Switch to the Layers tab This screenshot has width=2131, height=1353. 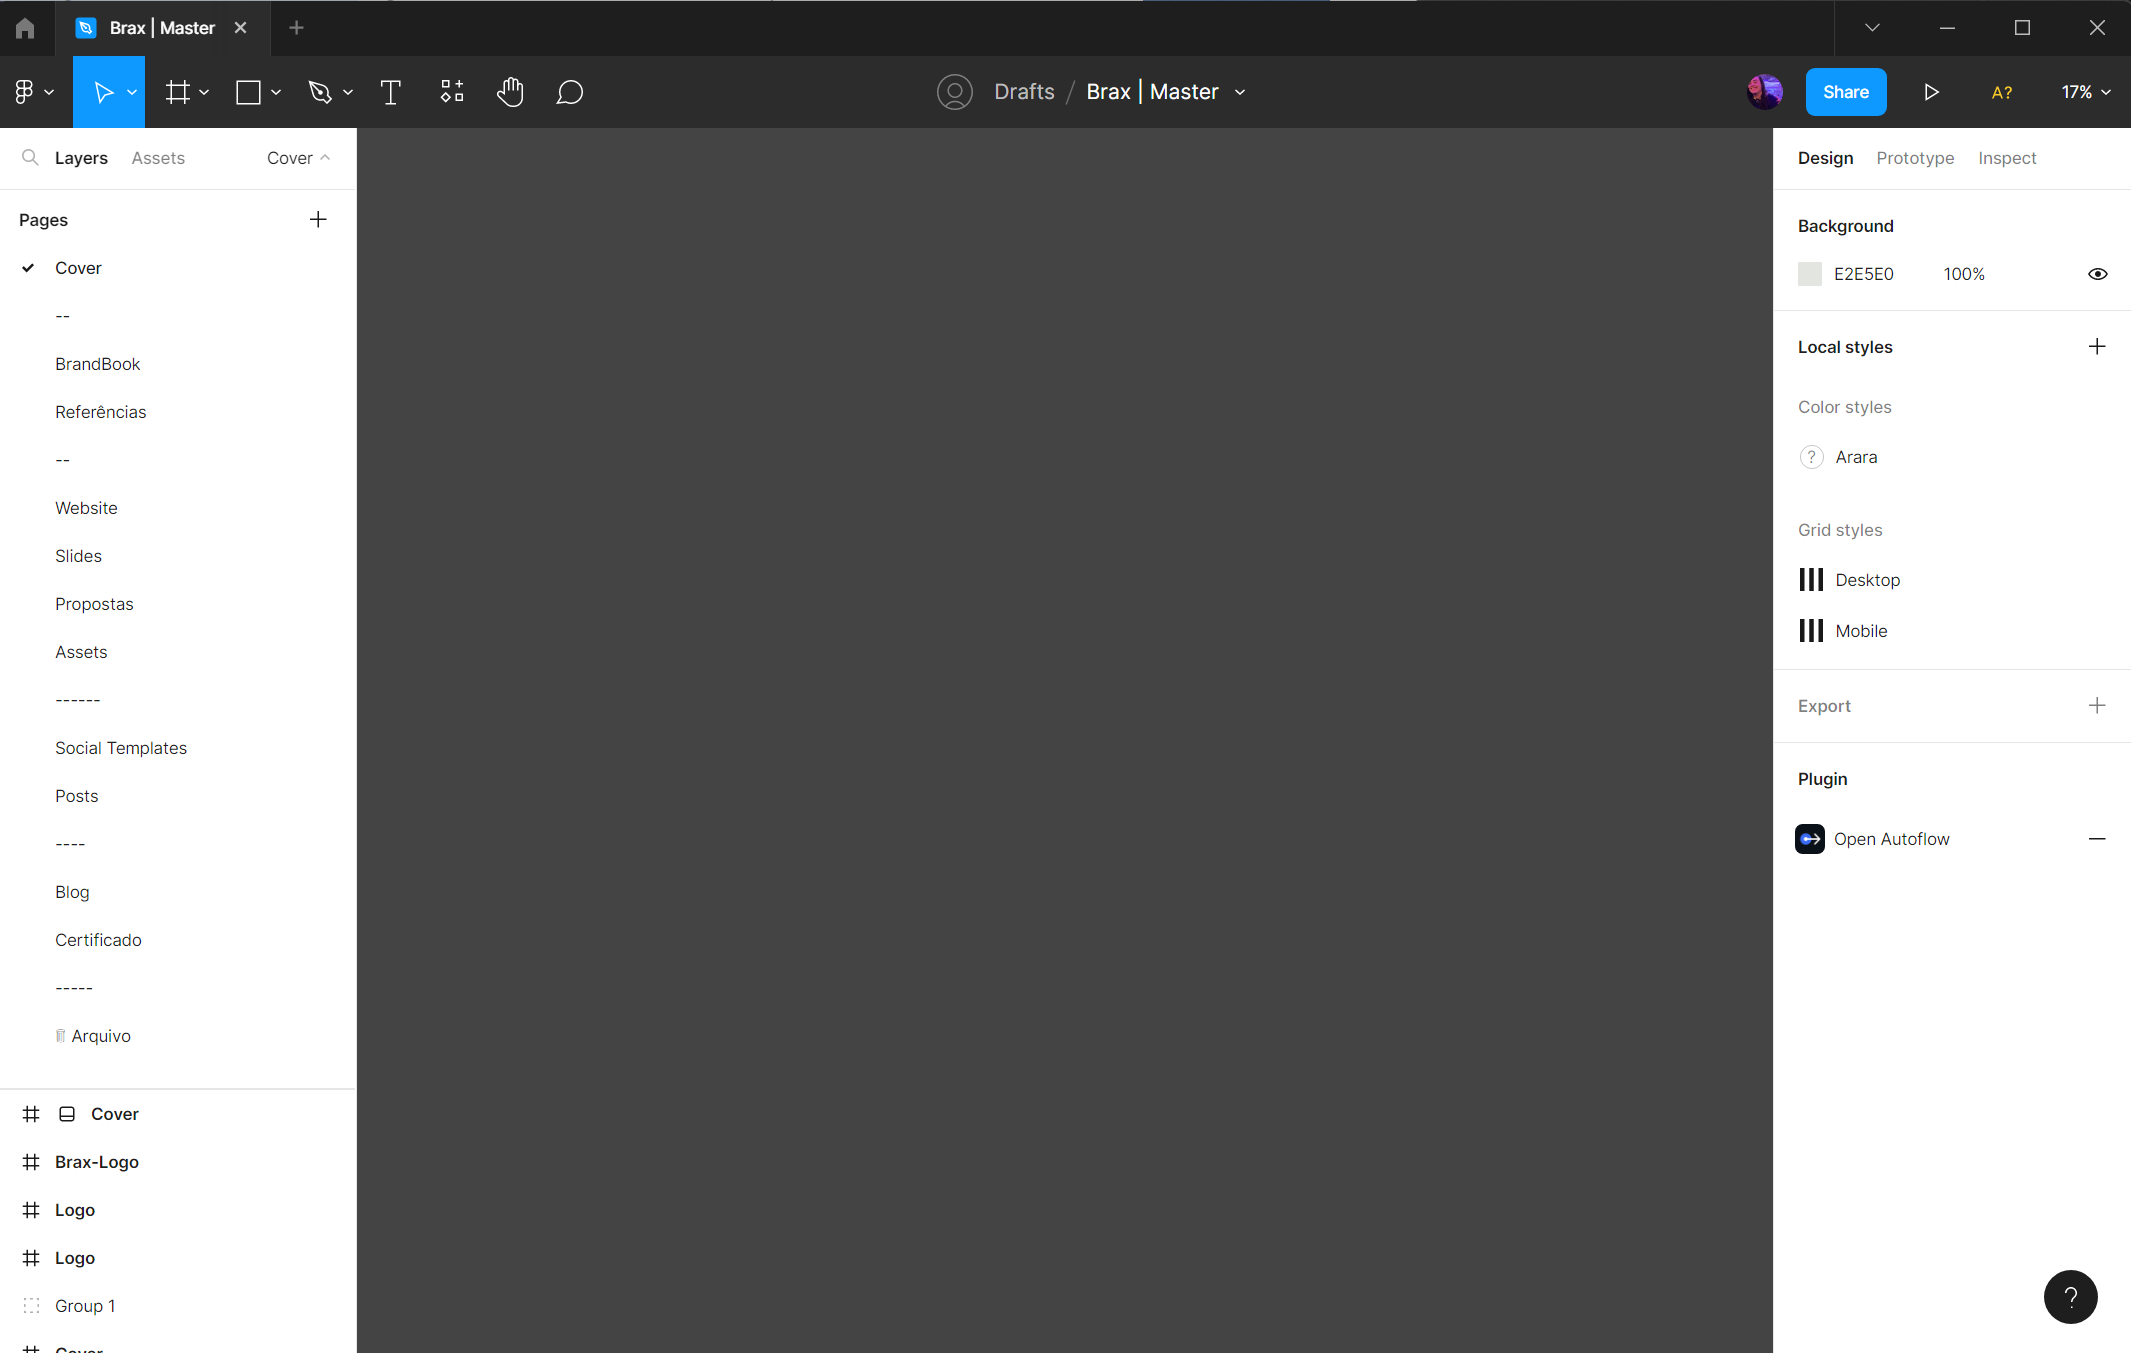point(81,158)
